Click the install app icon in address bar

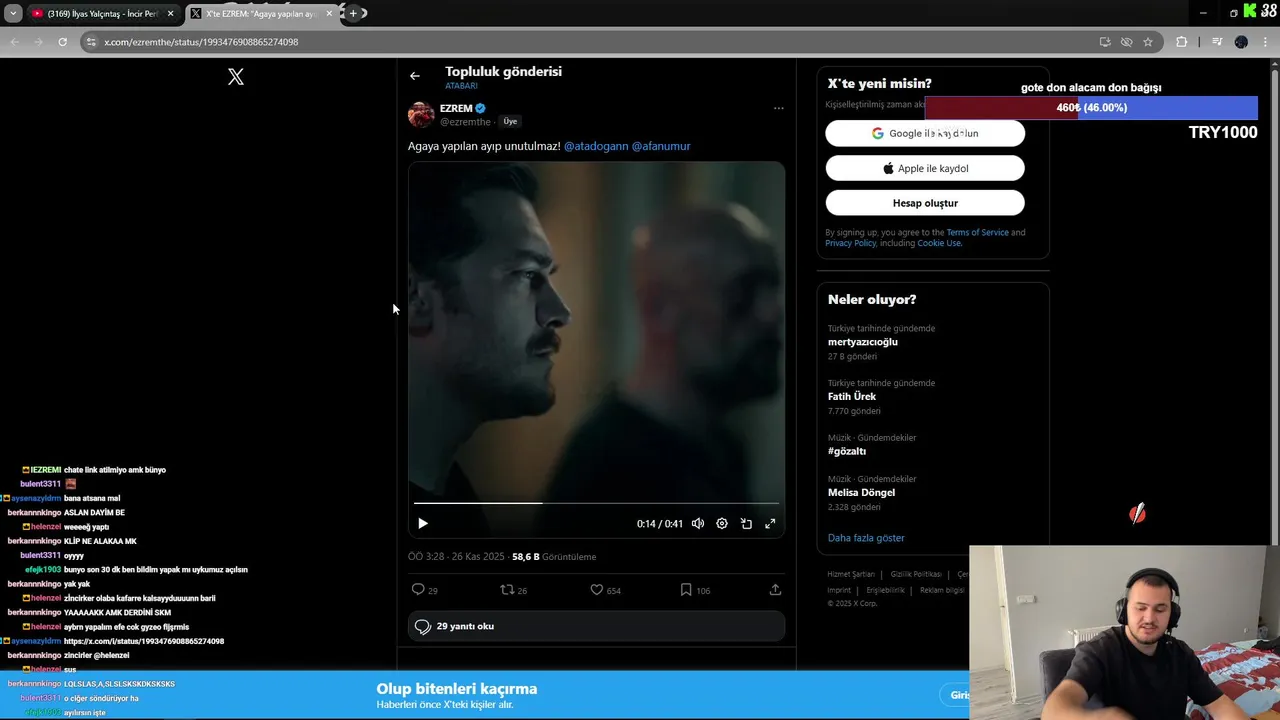1105,42
